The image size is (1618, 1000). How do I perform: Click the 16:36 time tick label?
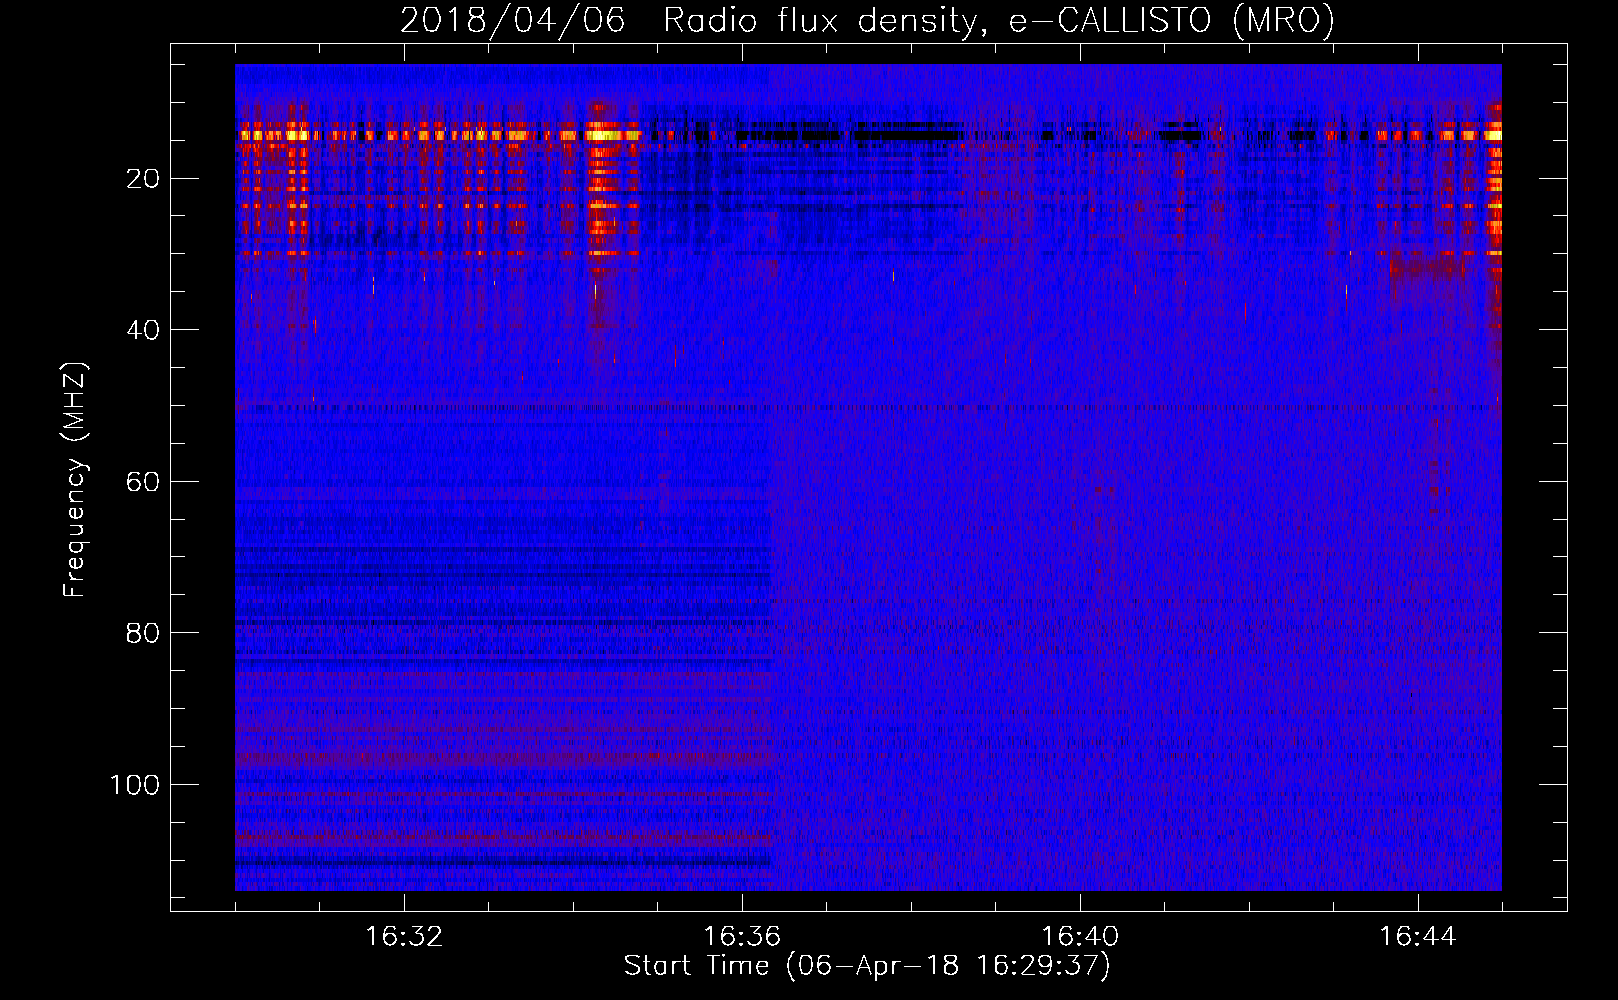(x=742, y=937)
